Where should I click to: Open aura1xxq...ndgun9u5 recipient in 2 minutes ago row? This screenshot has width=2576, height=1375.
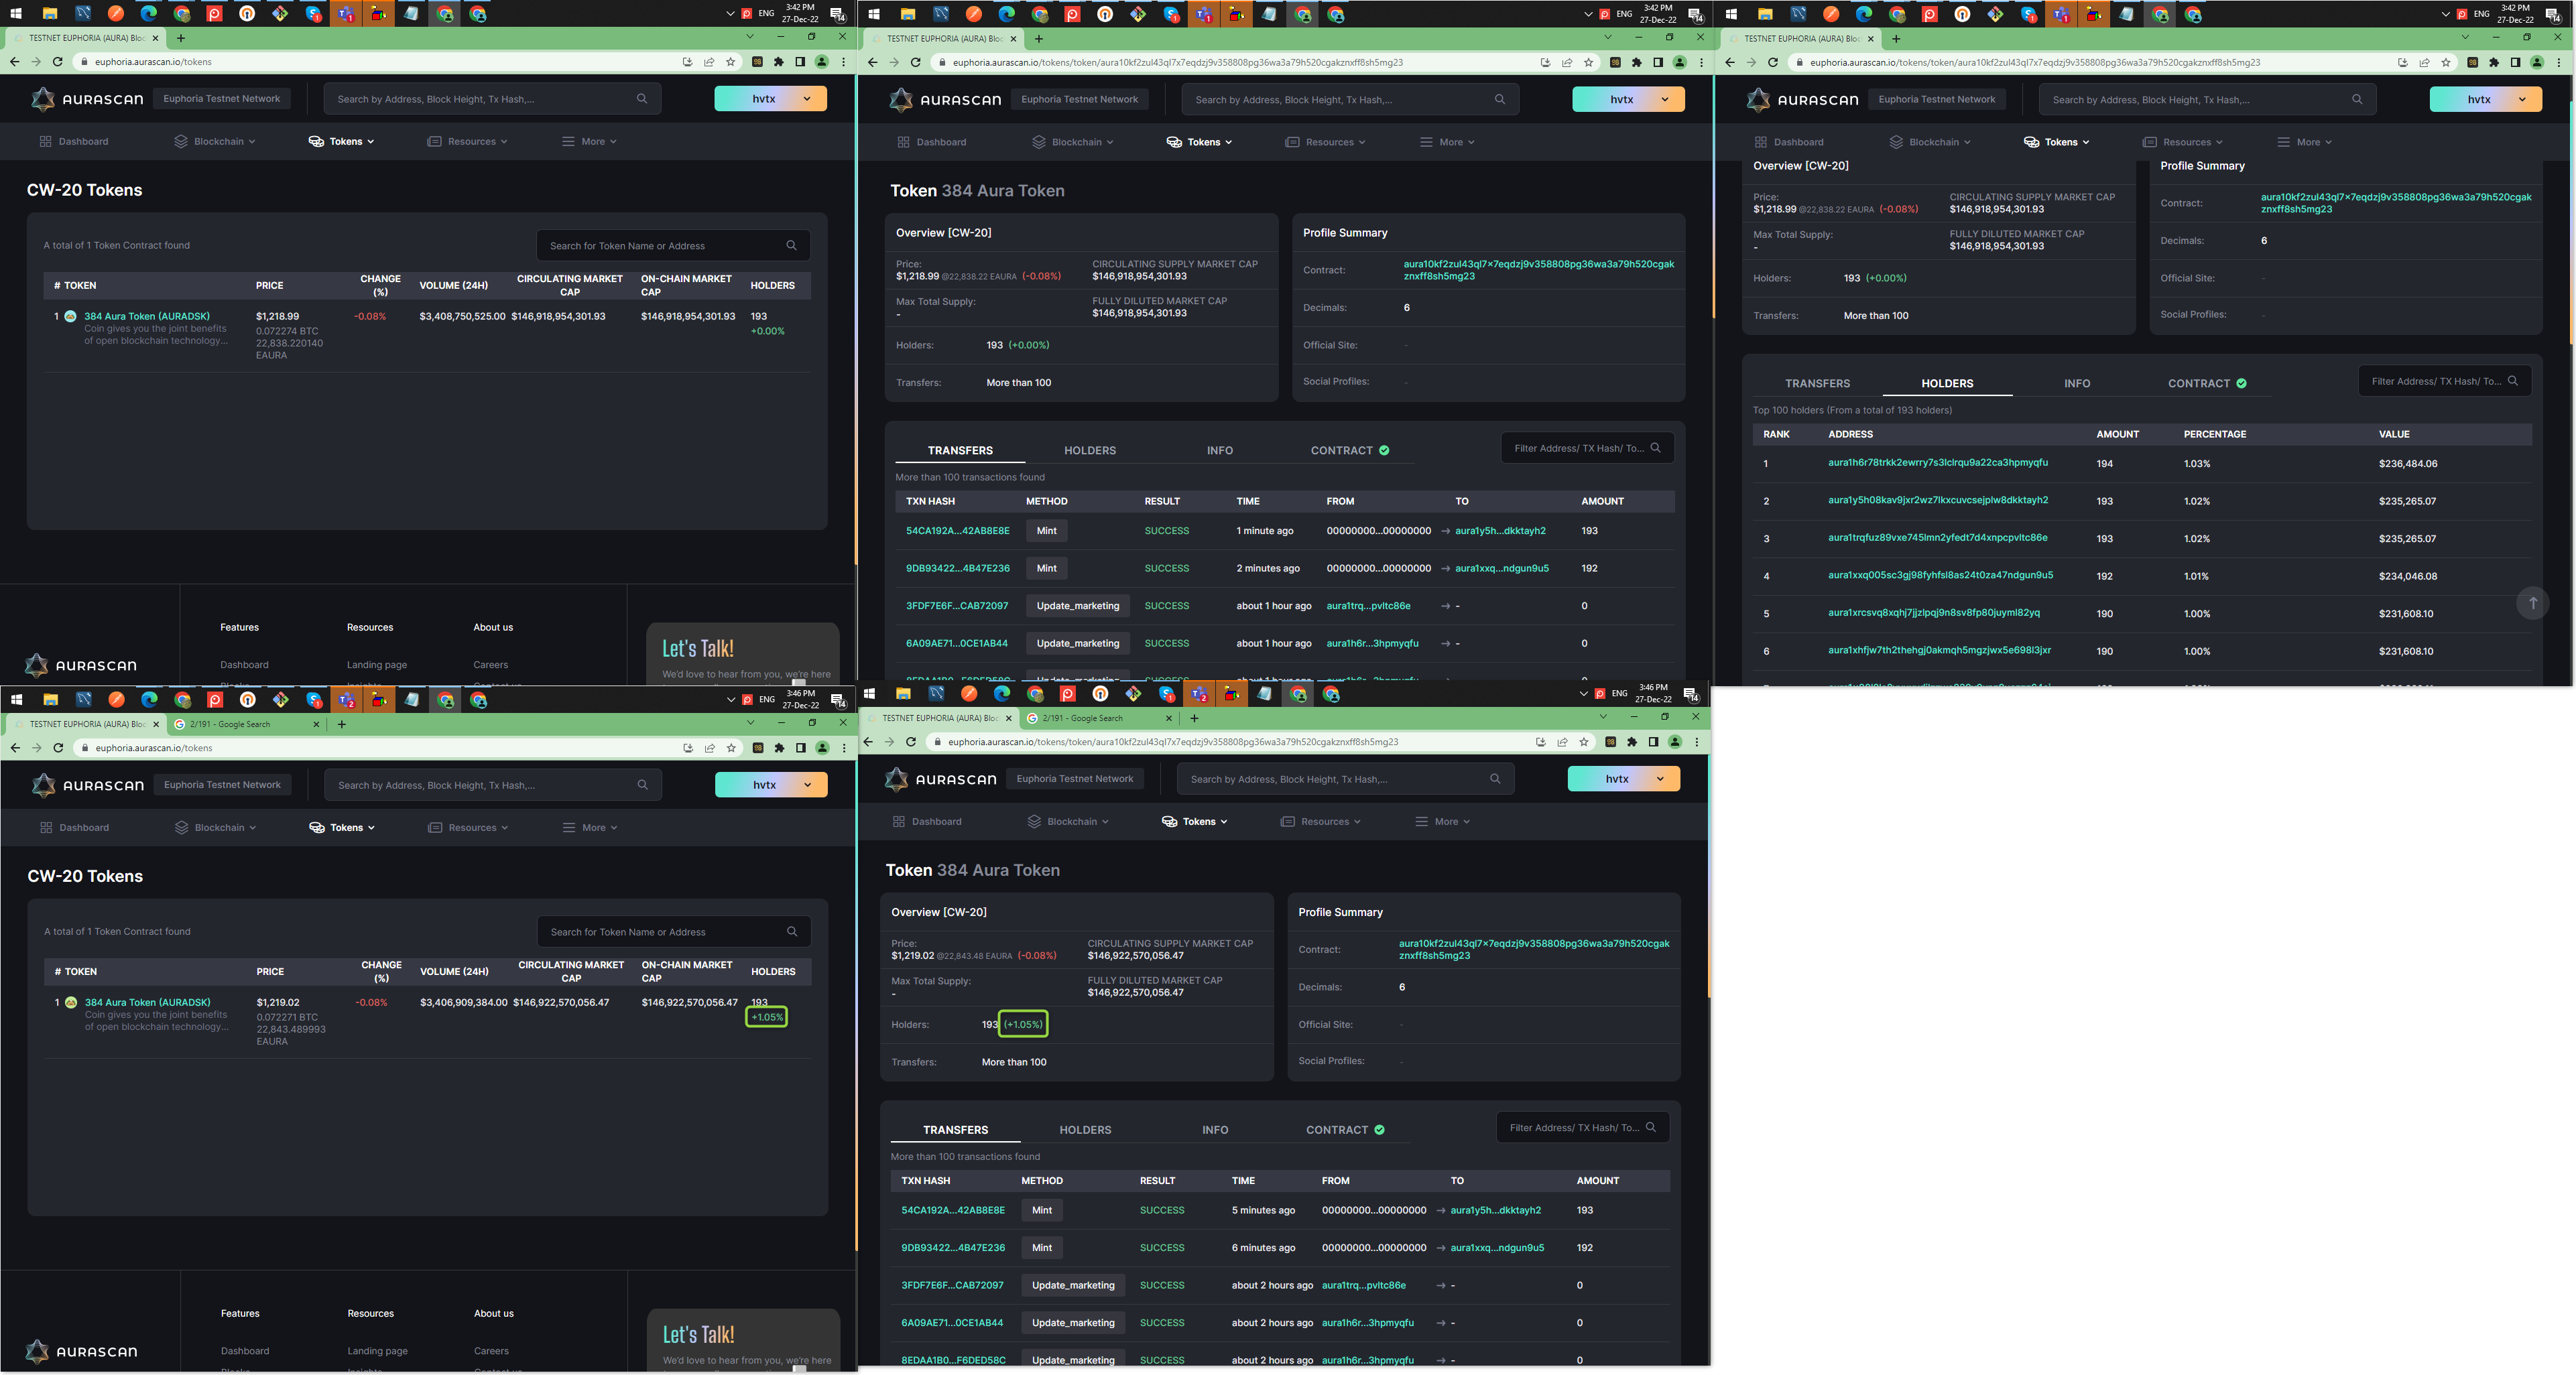pos(1501,568)
